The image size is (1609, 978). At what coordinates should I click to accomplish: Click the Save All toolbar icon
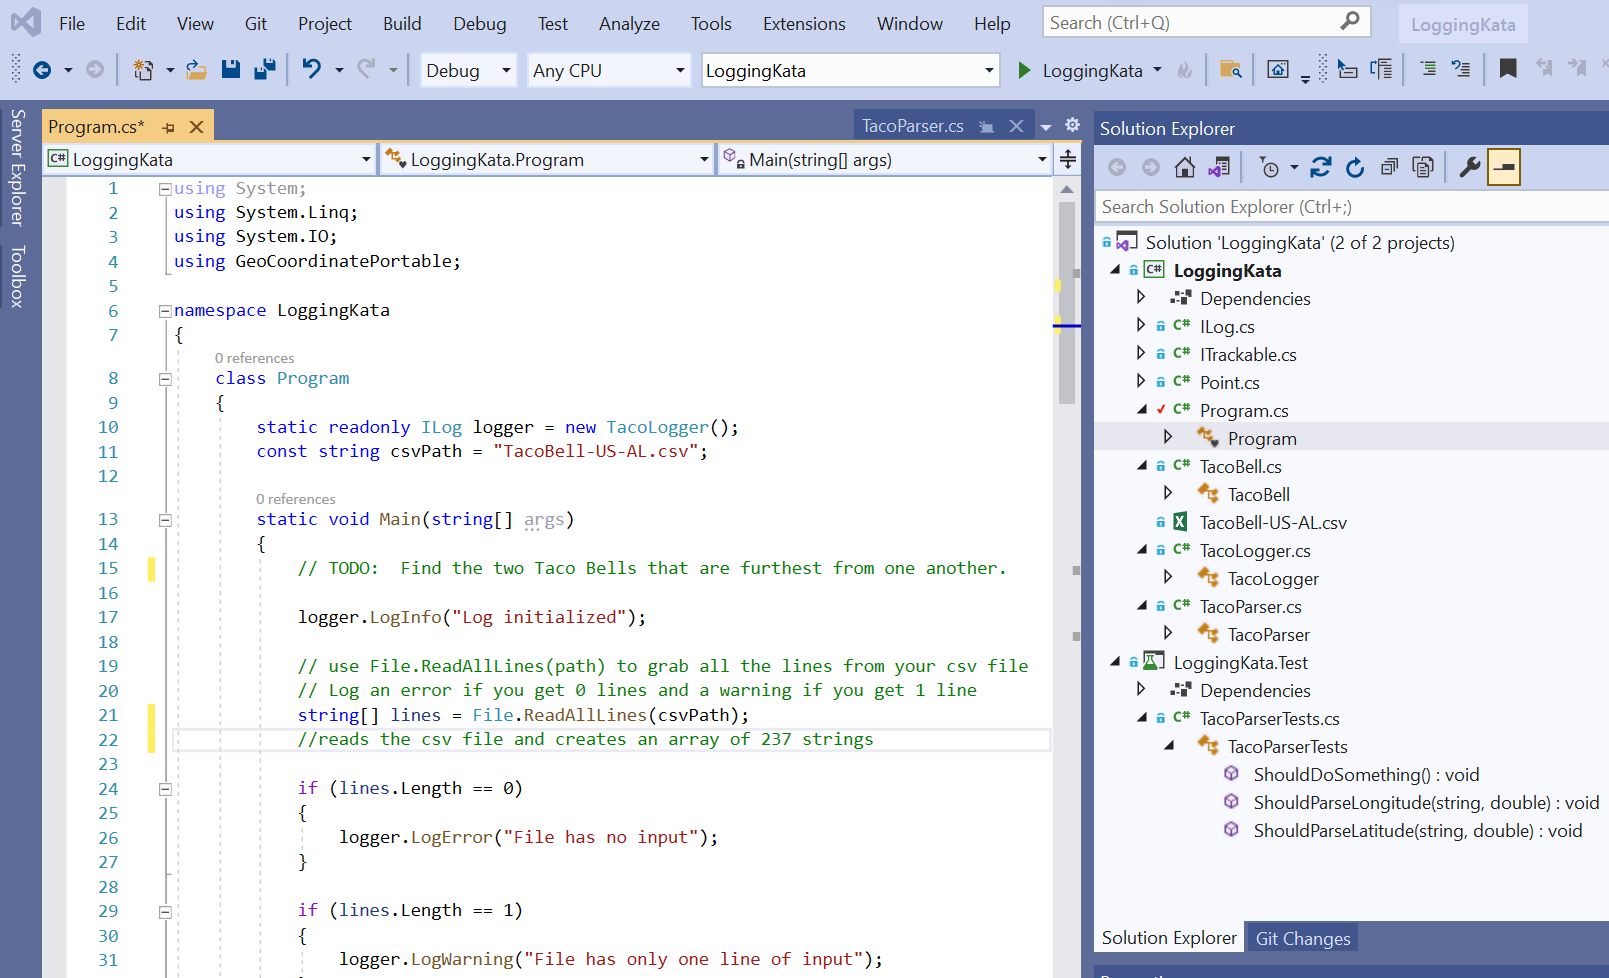coord(265,70)
